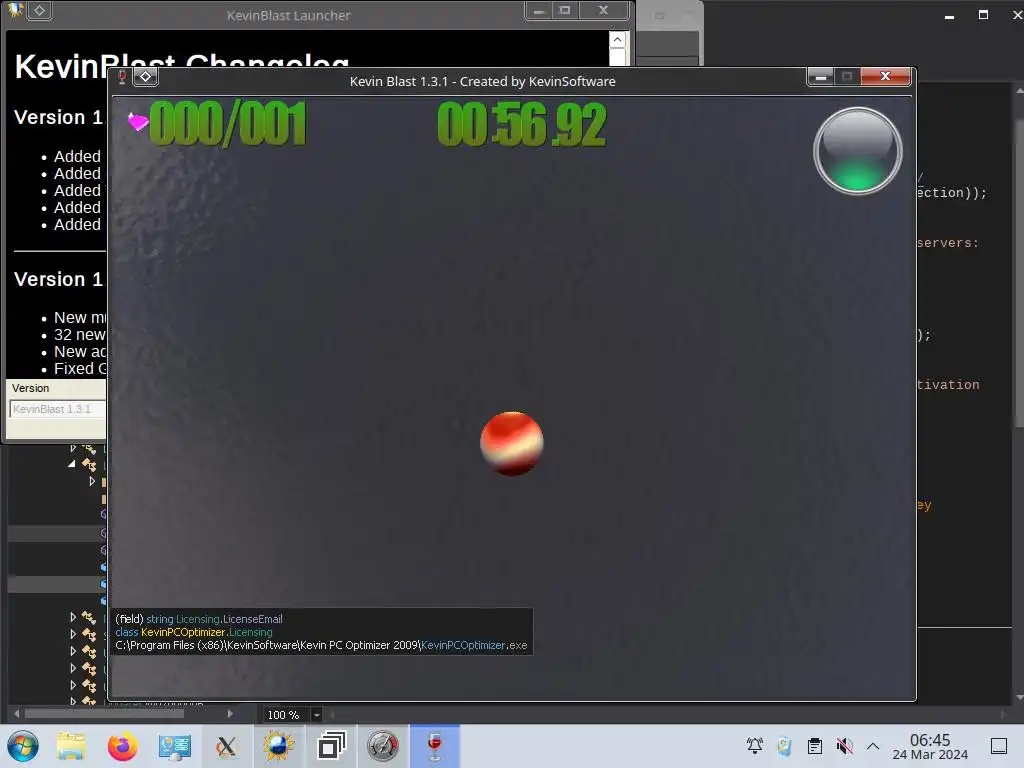Collapse the expanded tree node in the background IDE
The width and height of the screenshot is (1024, 768).
(x=72, y=464)
